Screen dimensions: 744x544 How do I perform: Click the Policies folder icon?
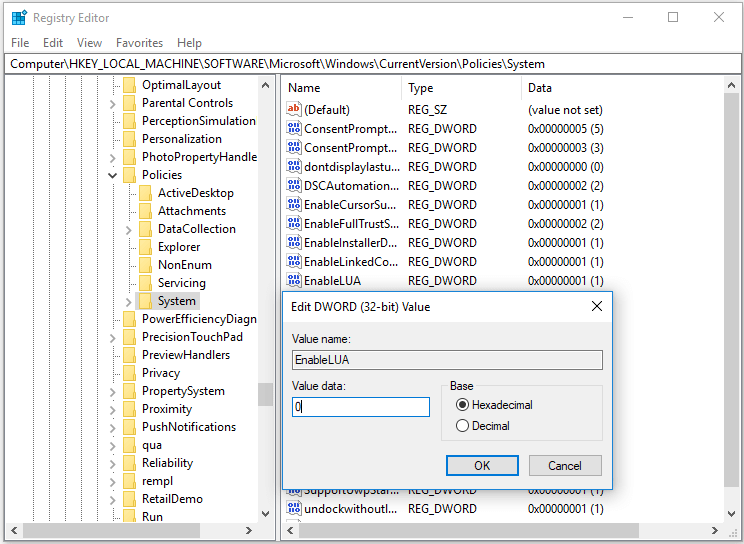pos(129,175)
